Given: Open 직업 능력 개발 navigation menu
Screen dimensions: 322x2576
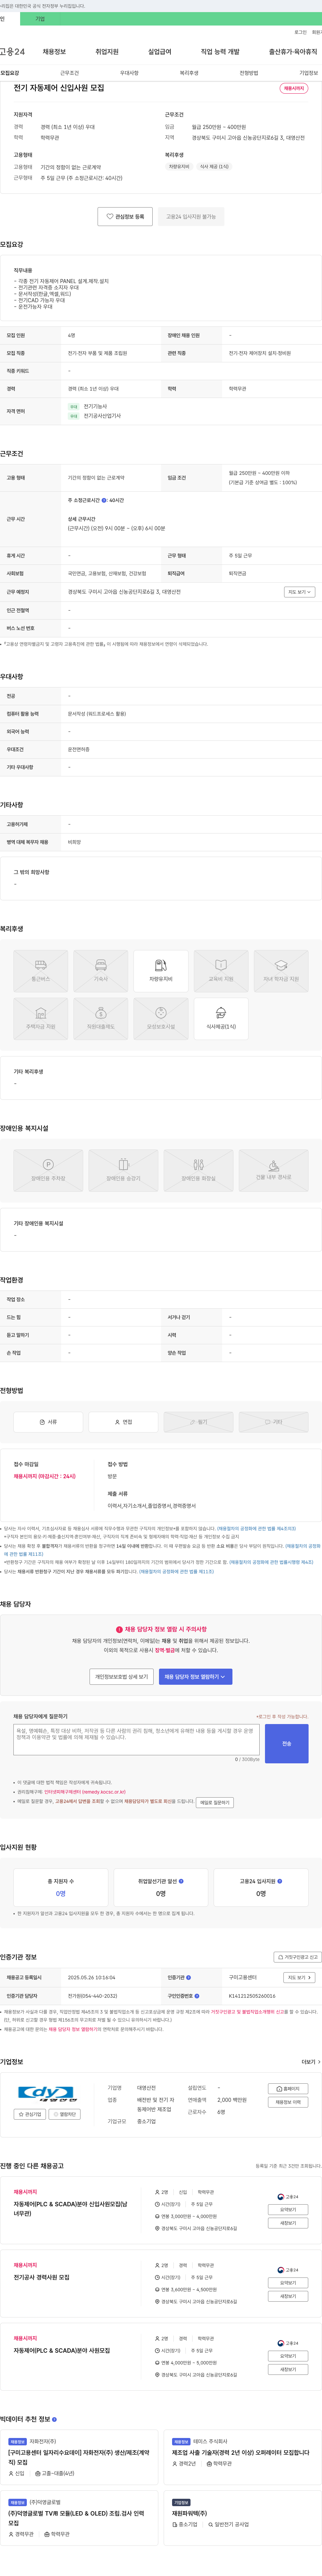Looking at the screenshot, I should pos(220,52).
